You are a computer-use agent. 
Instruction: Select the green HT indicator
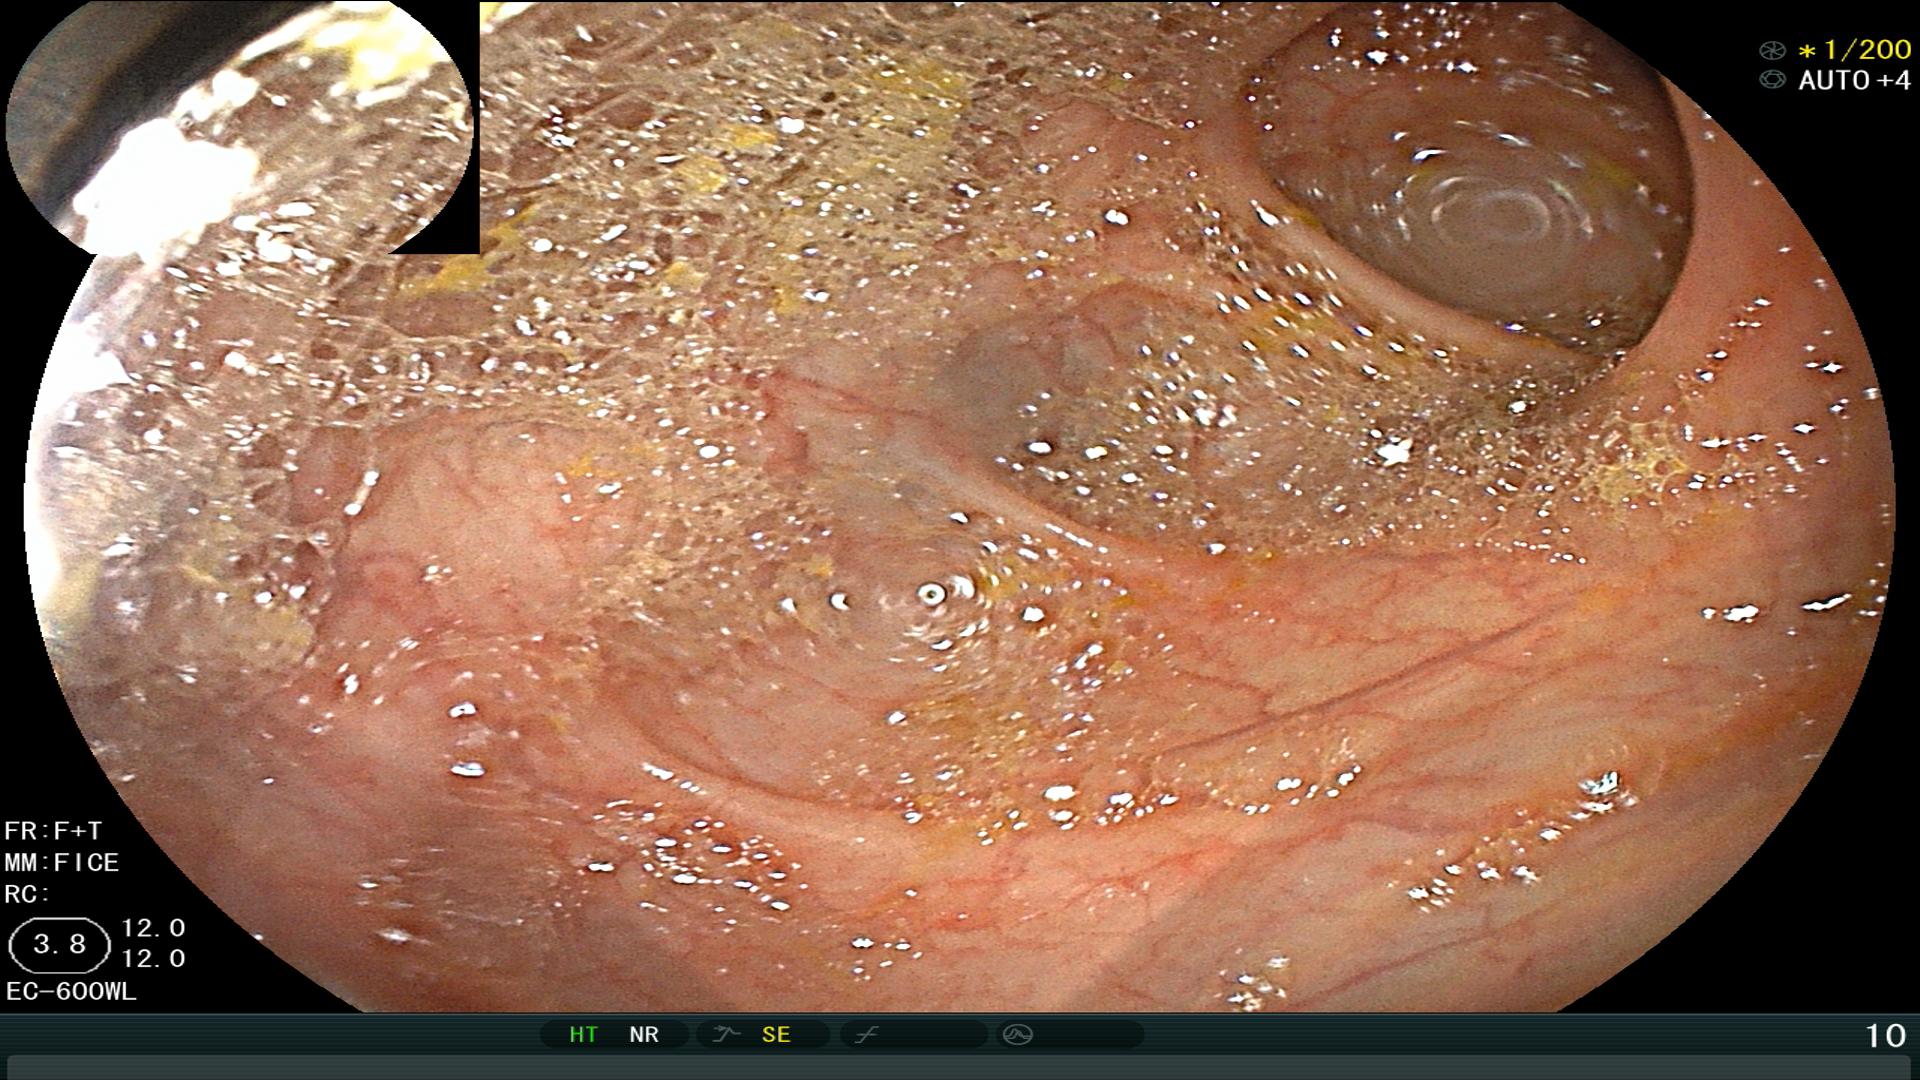[x=583, y=1034]
